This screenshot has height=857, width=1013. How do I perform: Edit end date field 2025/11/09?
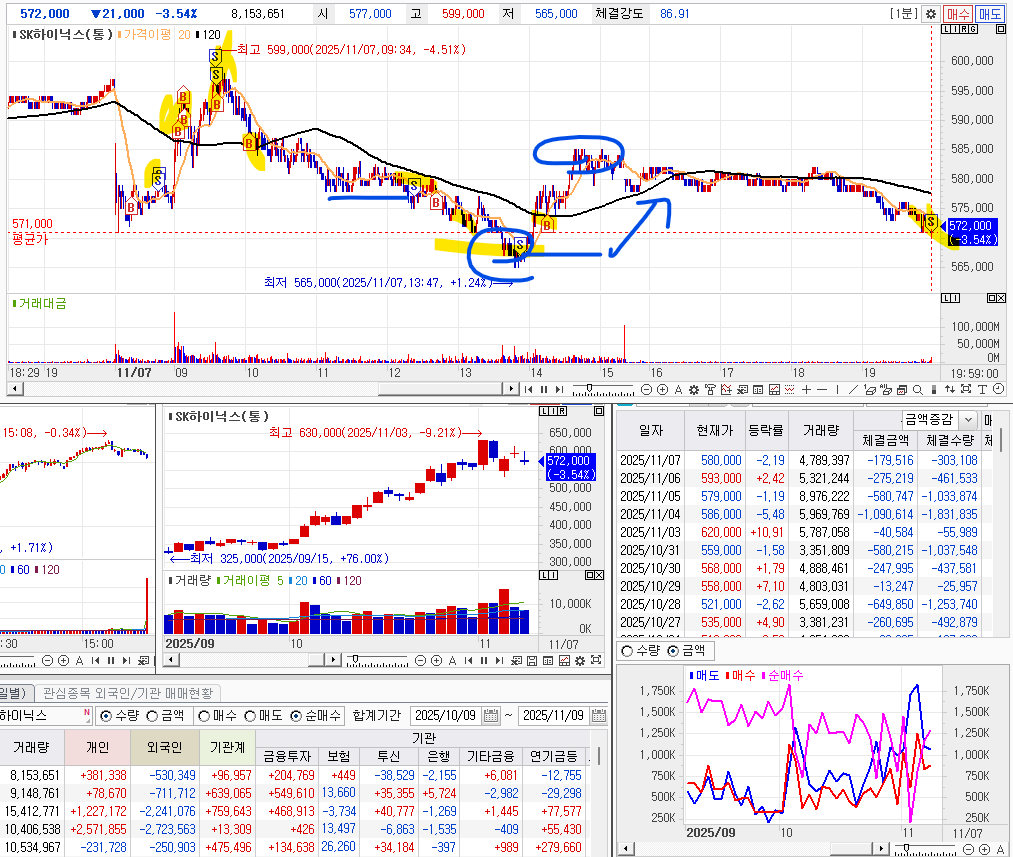(554, 716)
